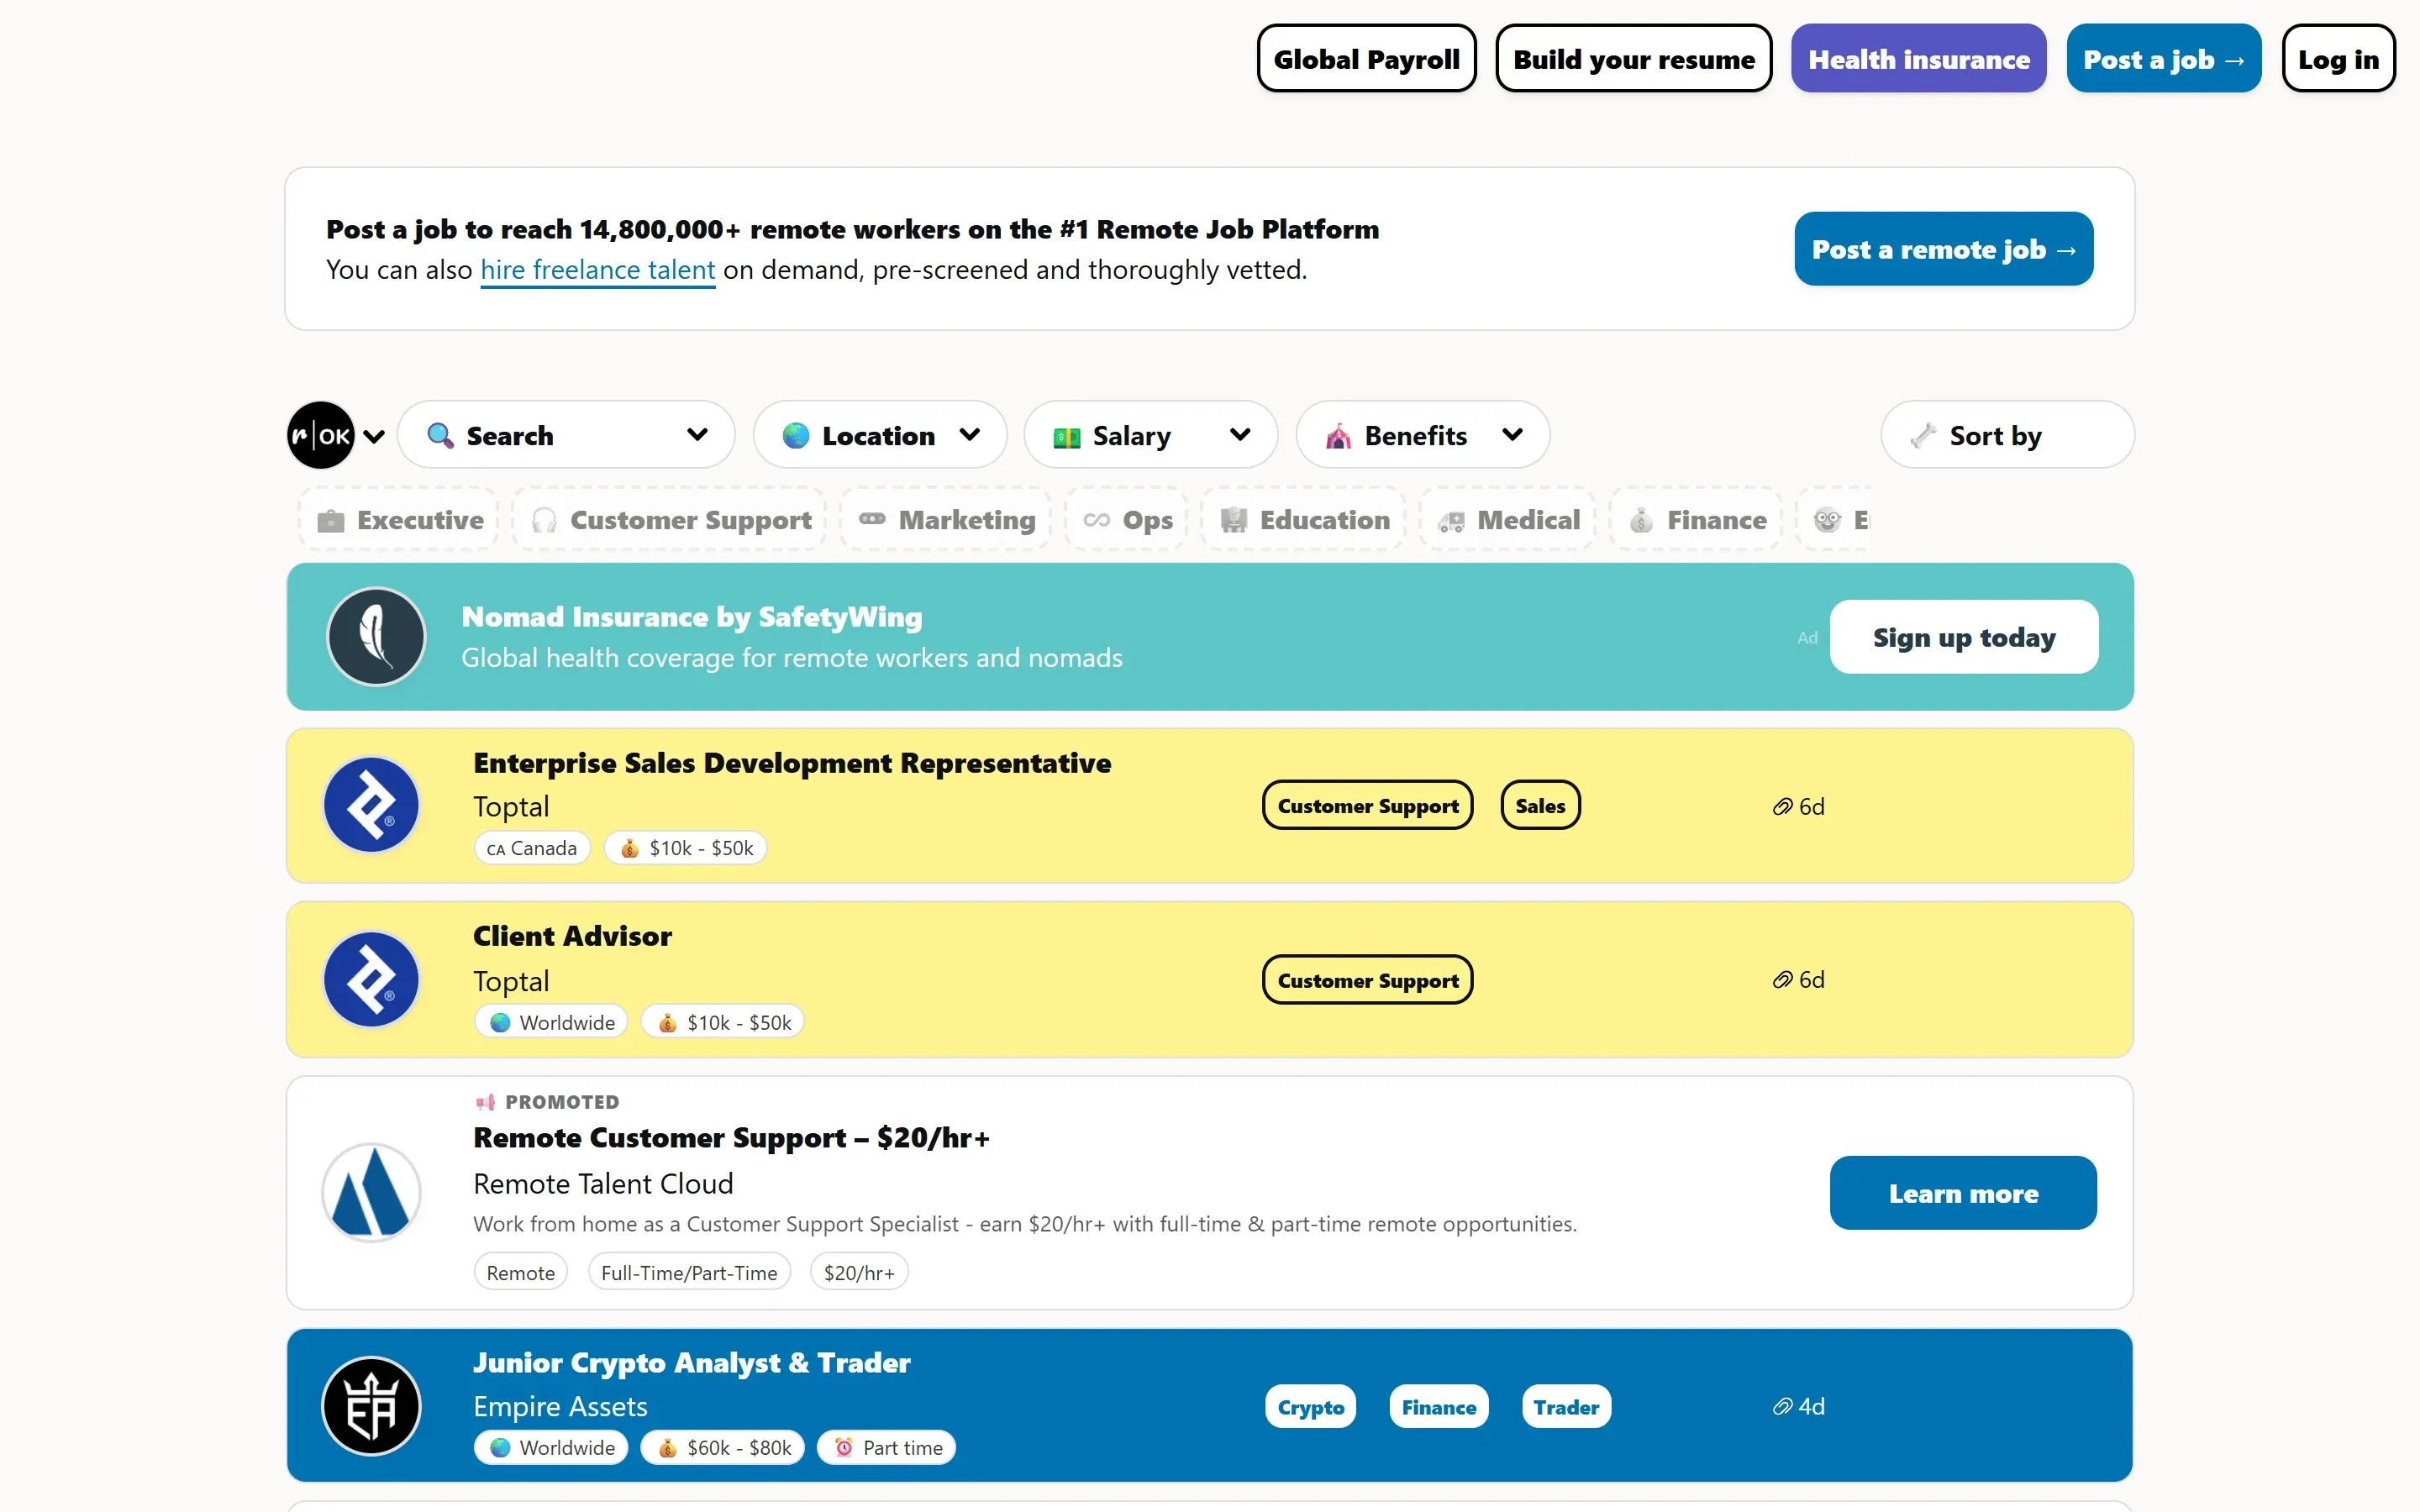Expand the Location filter dropdown
Screen dimensions: 2420x1512
(x=880, y=435)
